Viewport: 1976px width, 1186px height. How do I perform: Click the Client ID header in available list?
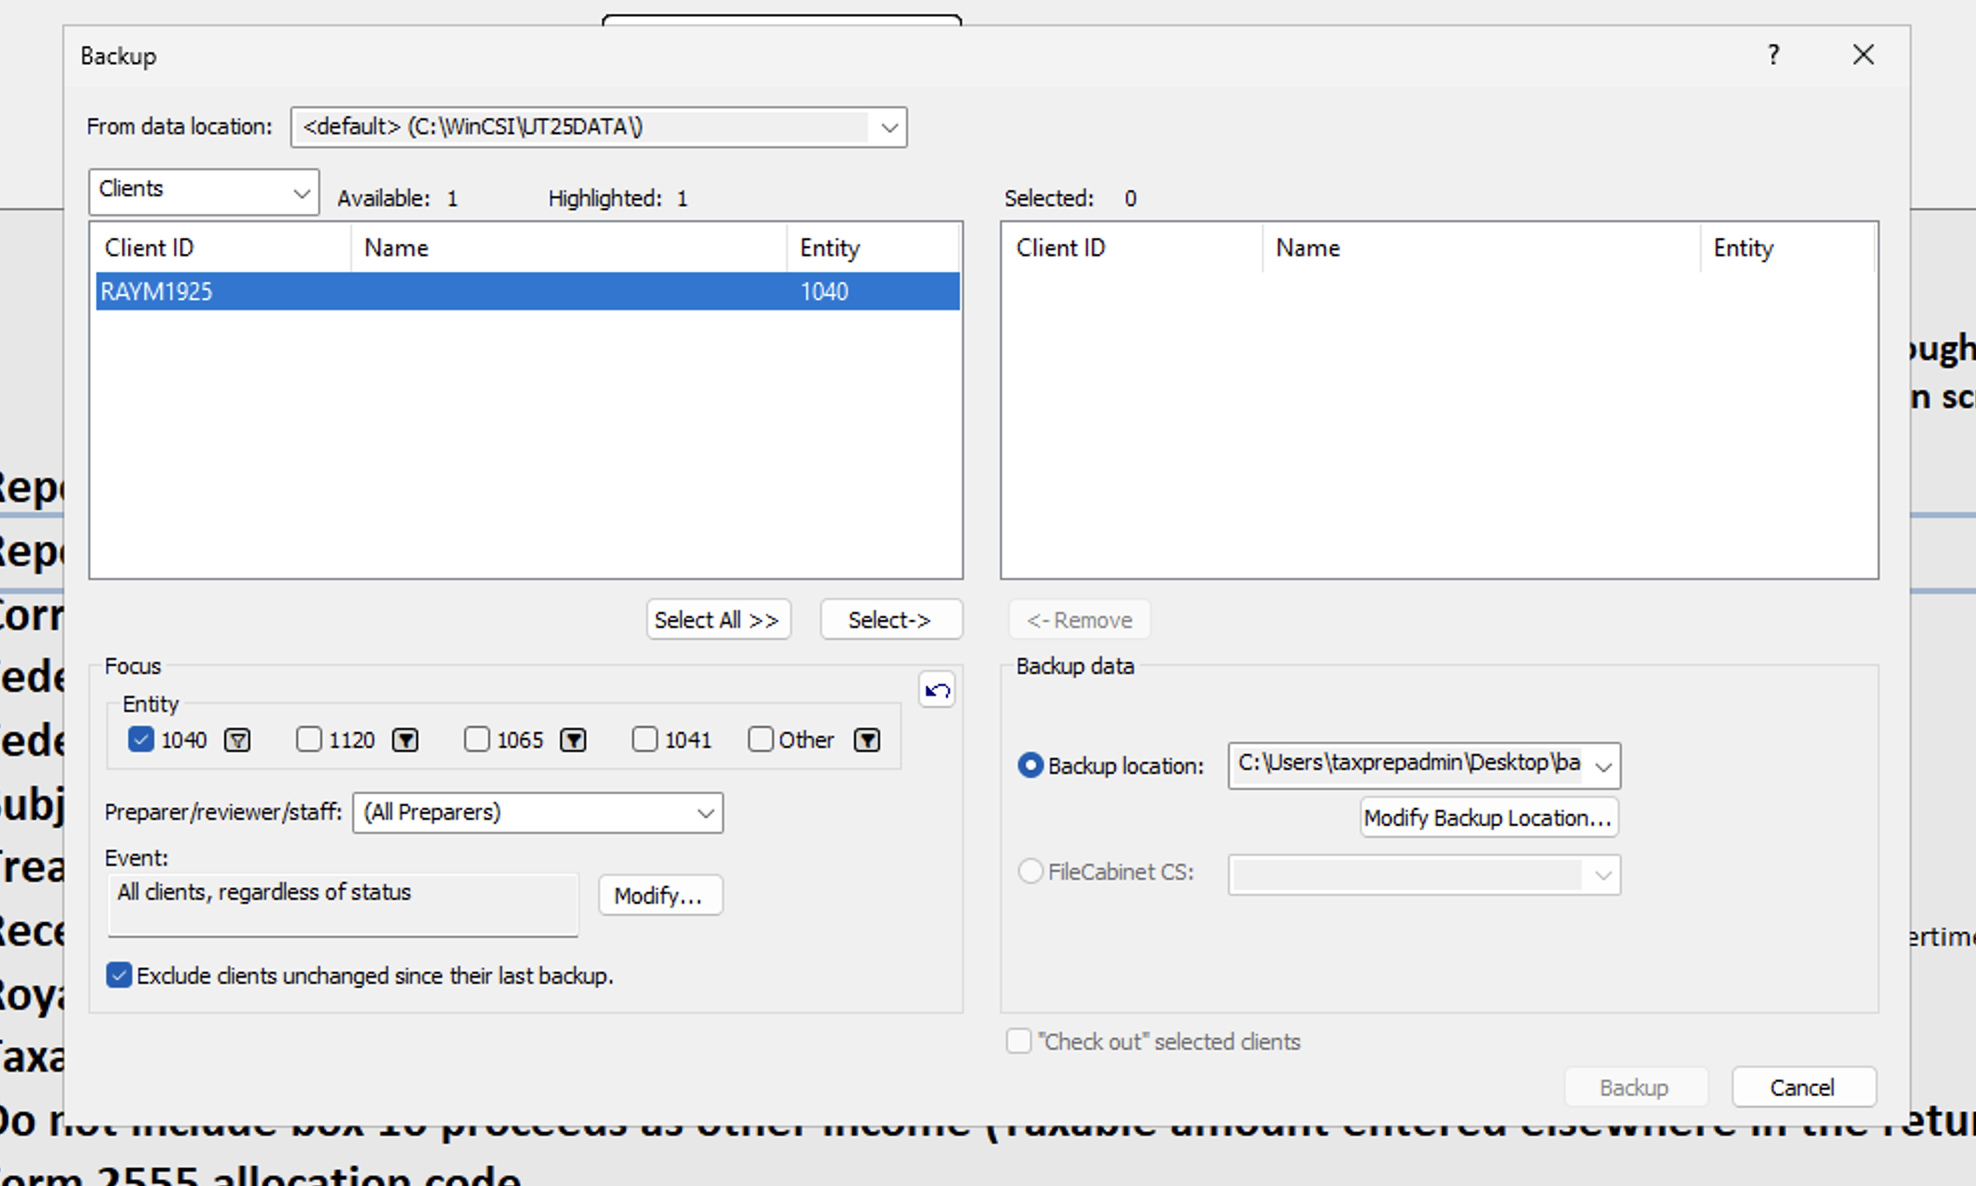point(221,247)
